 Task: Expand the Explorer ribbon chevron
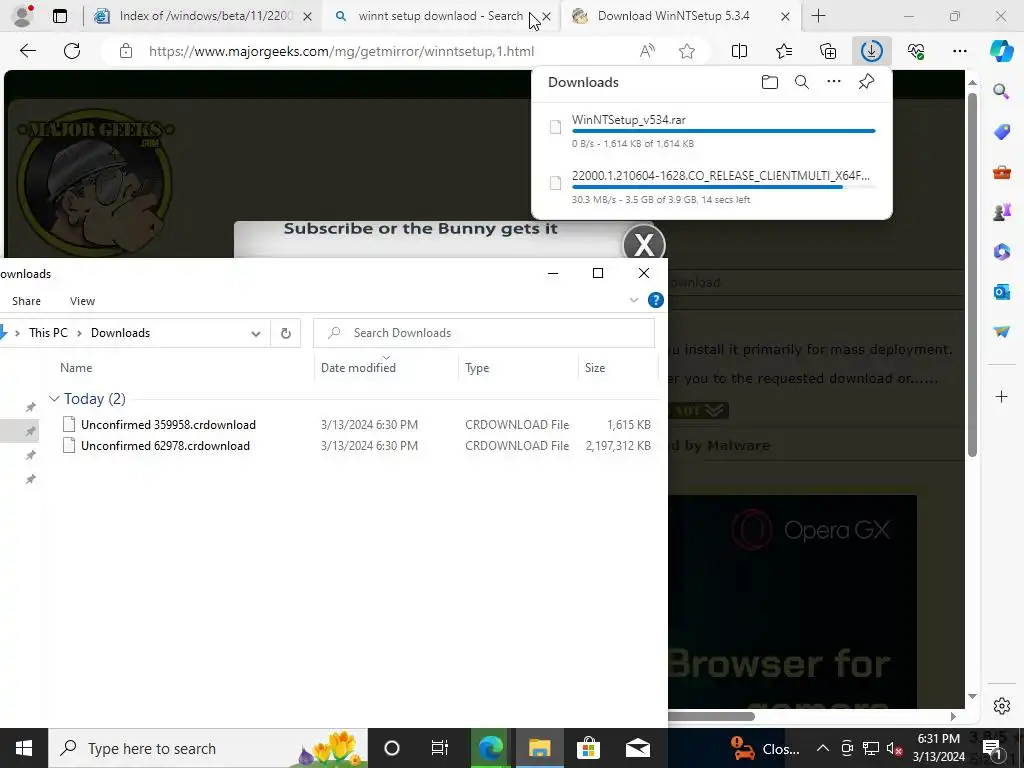coord(633,300)
